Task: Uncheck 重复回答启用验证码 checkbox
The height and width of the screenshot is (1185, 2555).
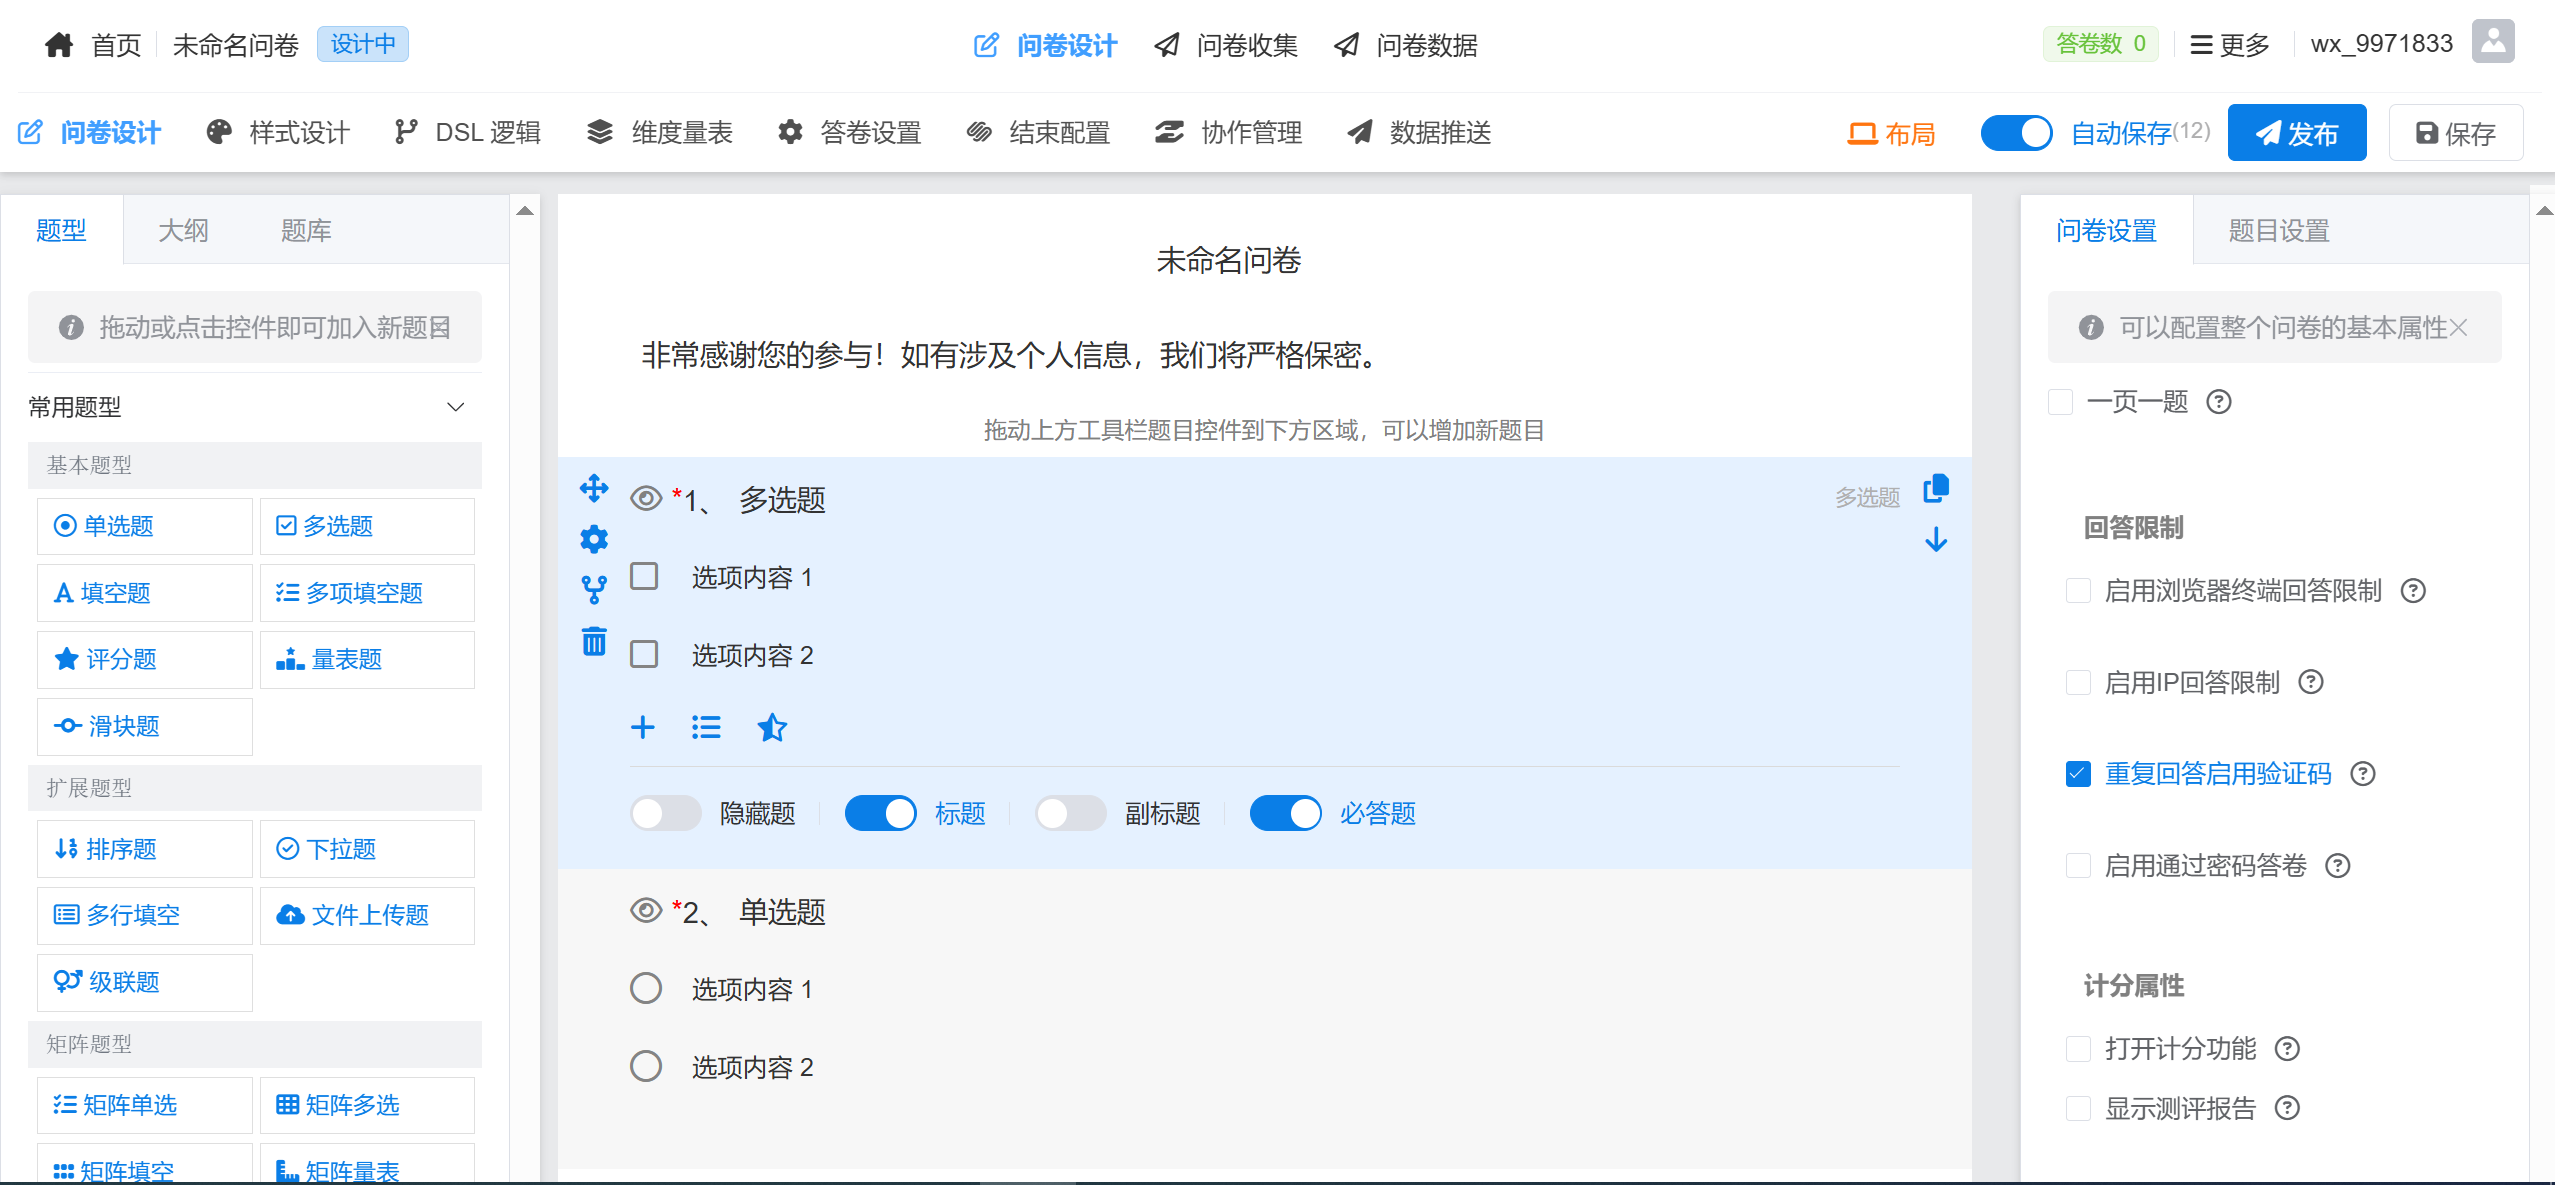Action: coord(2078,774)
